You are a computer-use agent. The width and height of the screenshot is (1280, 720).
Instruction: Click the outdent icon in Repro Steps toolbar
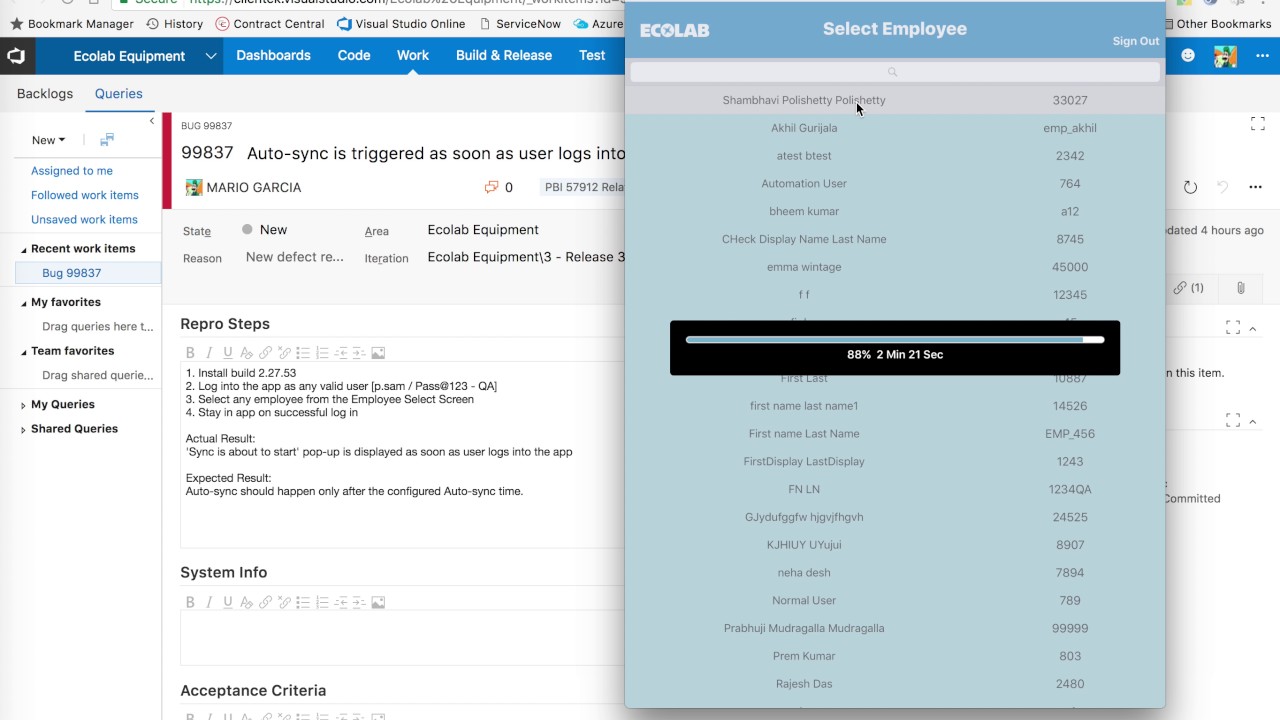(341, 353)
